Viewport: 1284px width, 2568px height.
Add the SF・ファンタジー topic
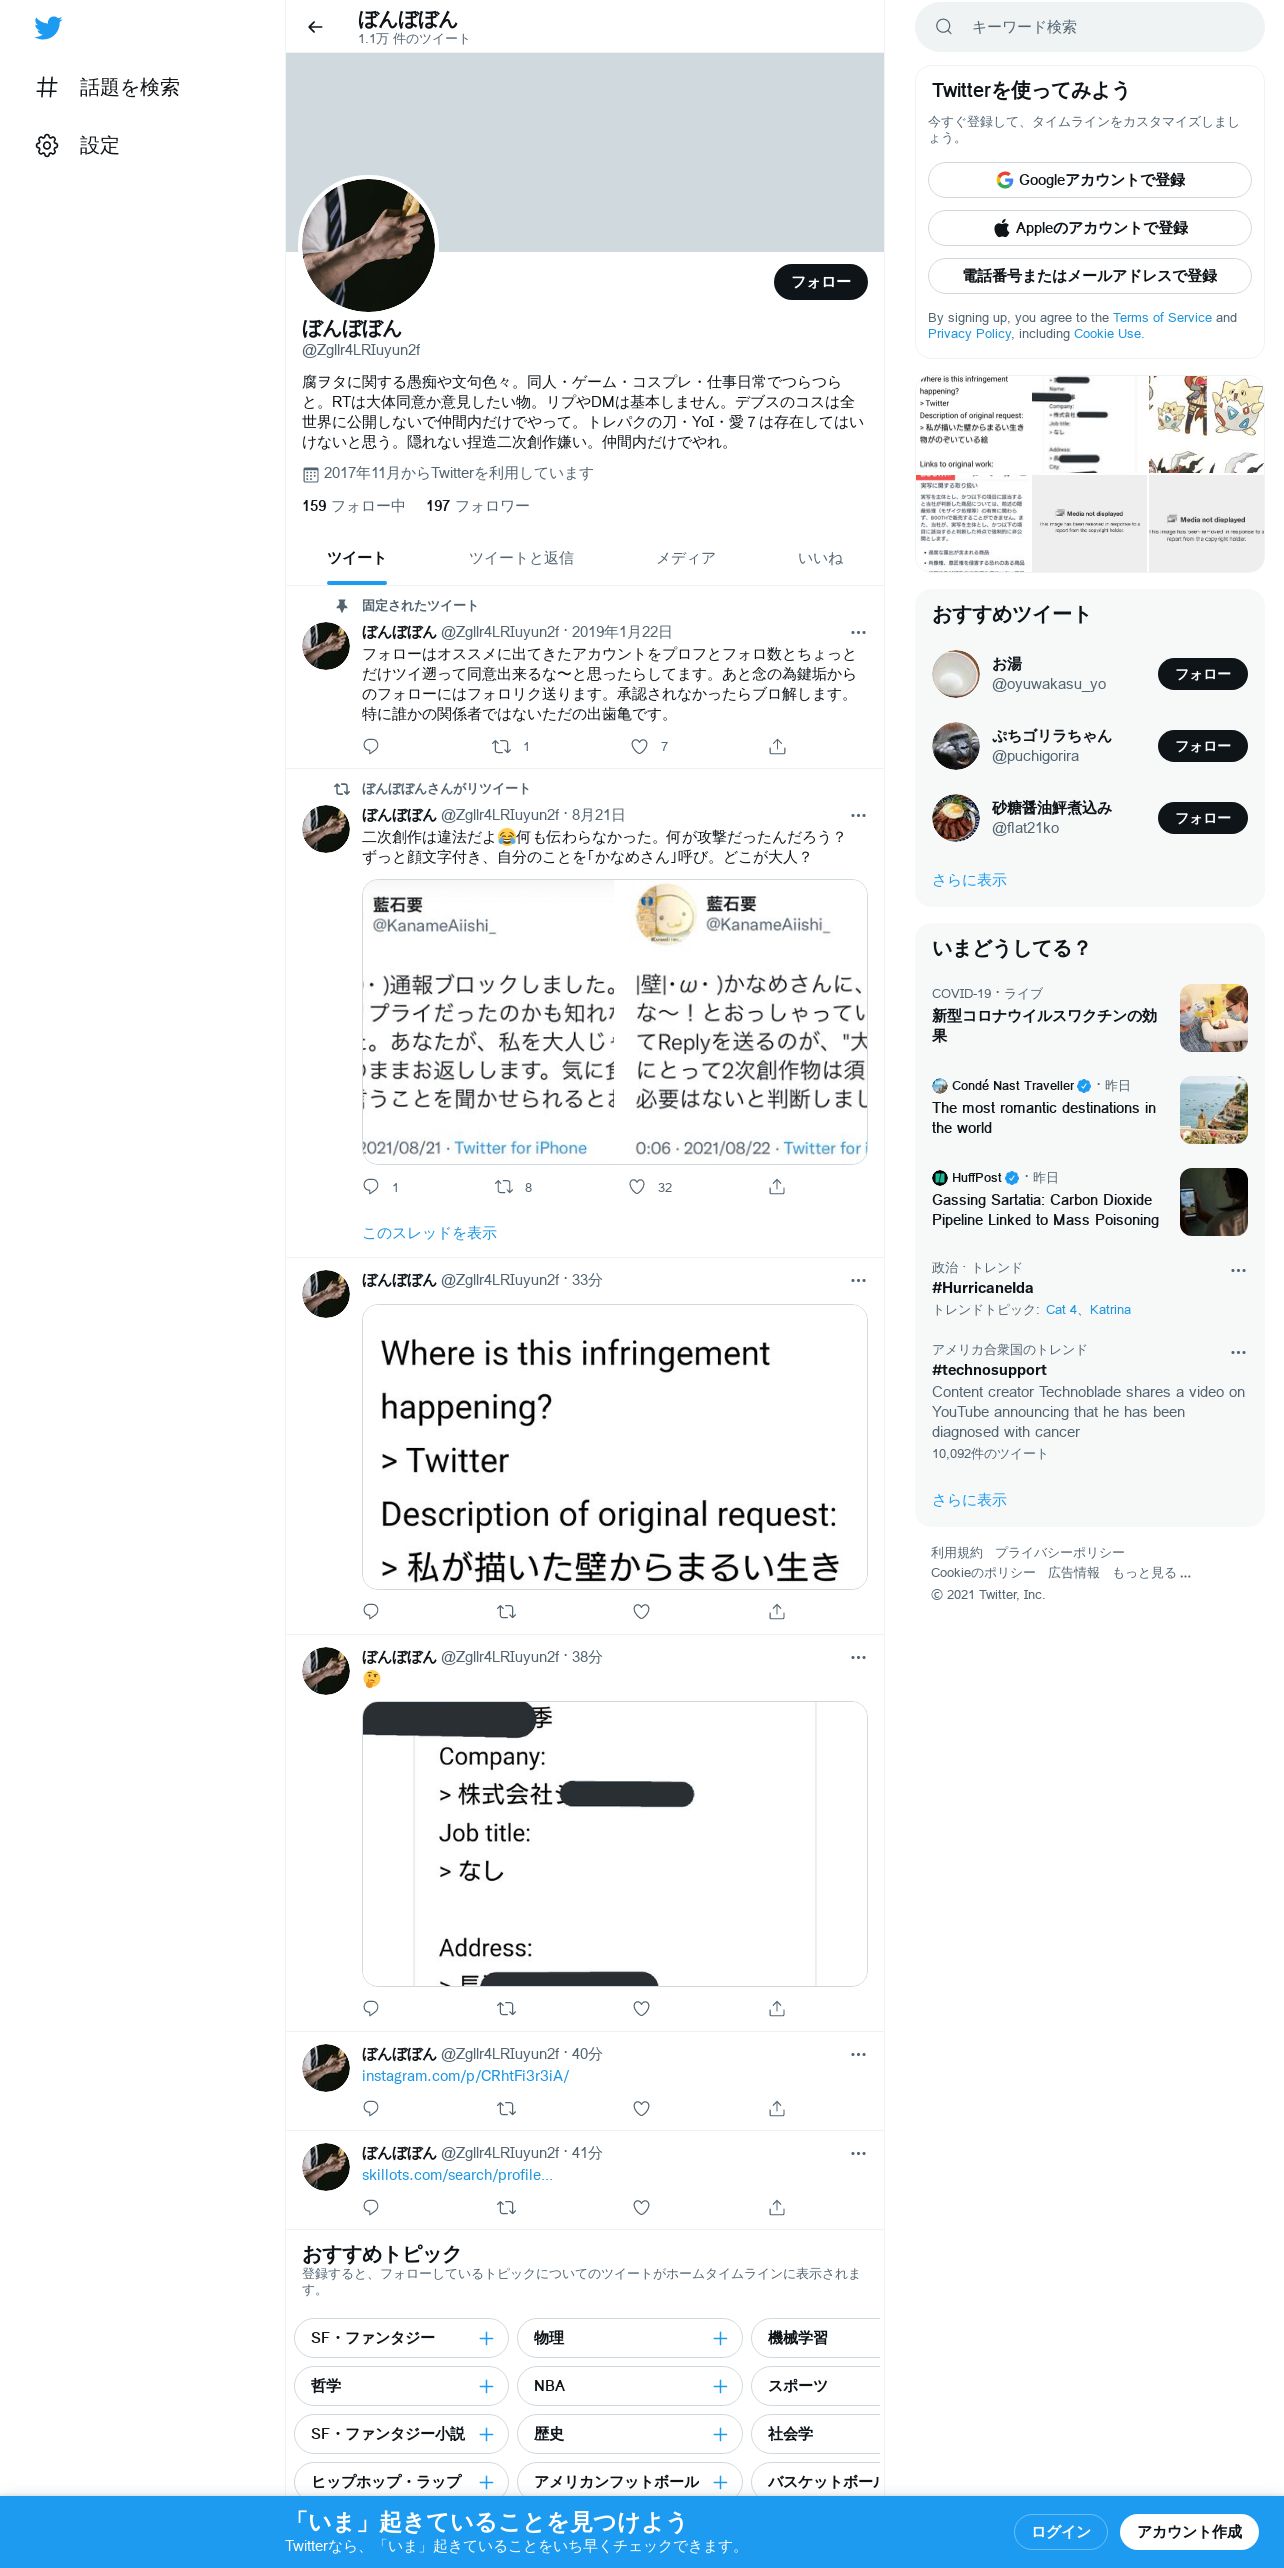click(x=486, y=2338)
